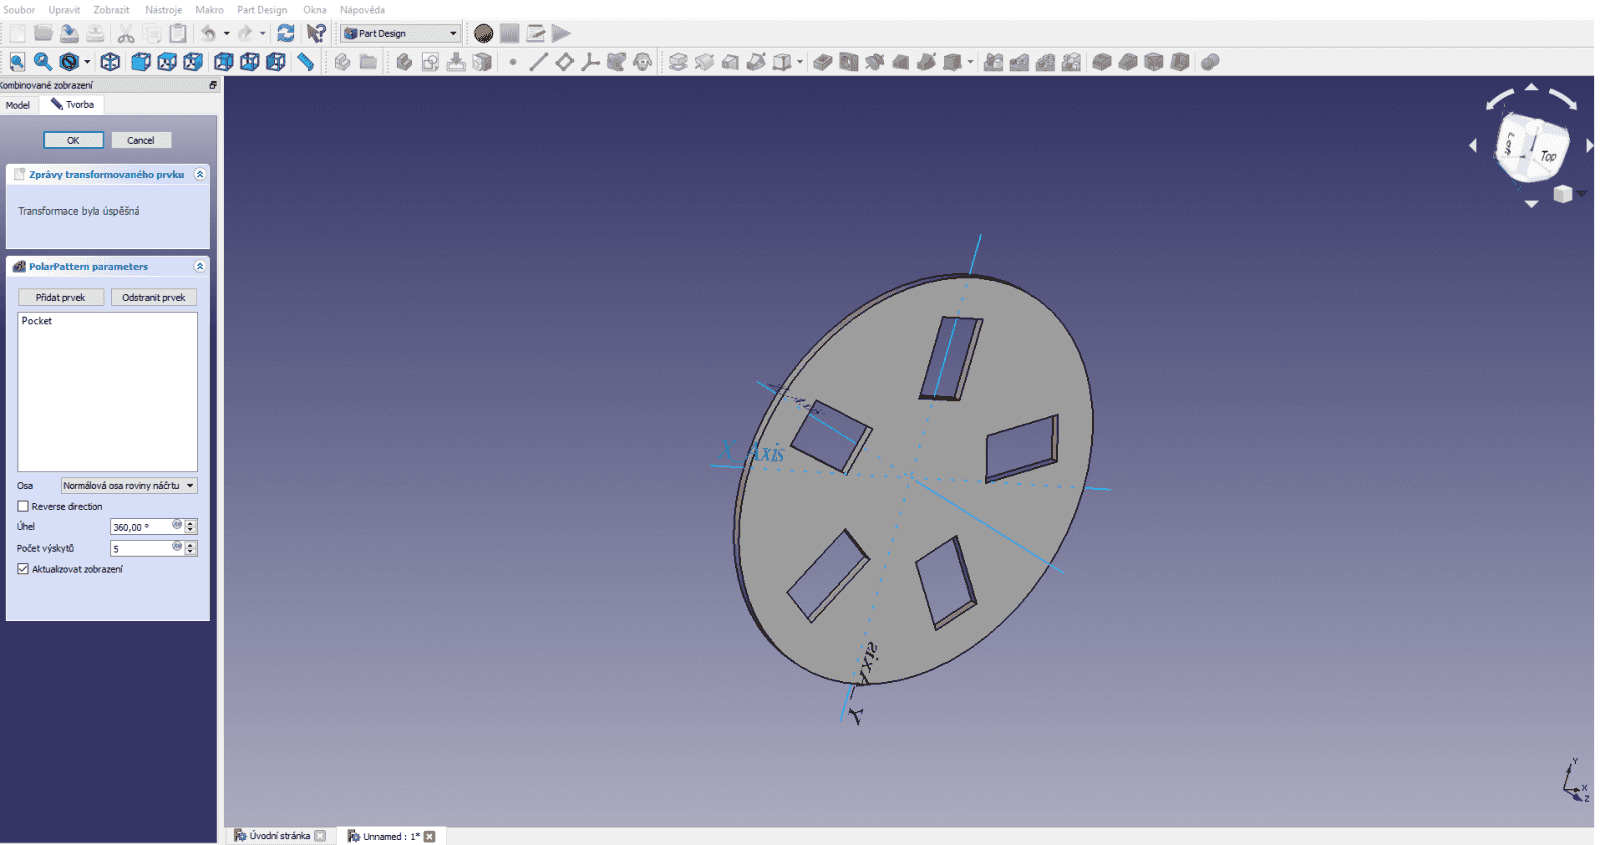Click the Refresh recompute icon
This screenshot has height=845, width=1600.
pos(286,33)
